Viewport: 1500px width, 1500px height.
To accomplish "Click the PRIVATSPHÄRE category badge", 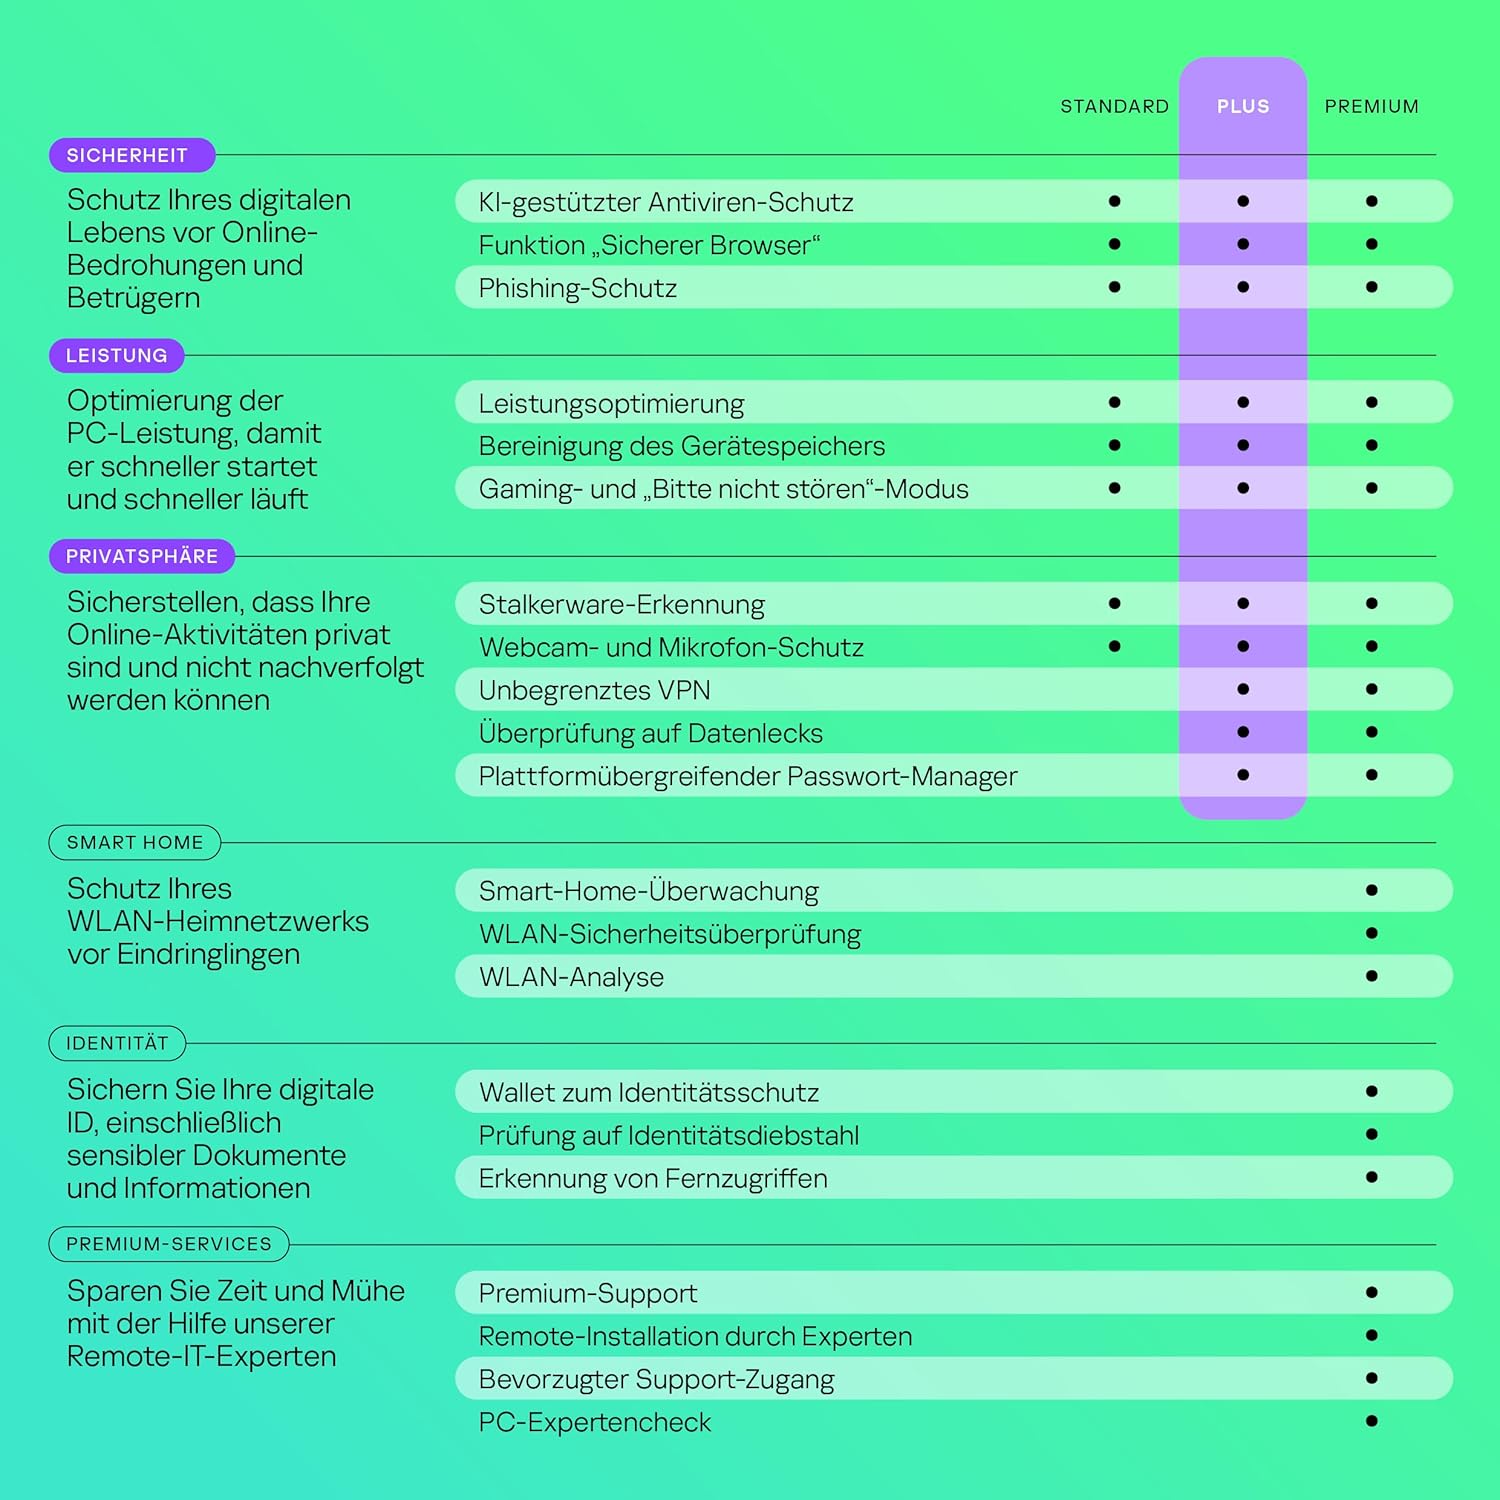I will pos(142,556).
